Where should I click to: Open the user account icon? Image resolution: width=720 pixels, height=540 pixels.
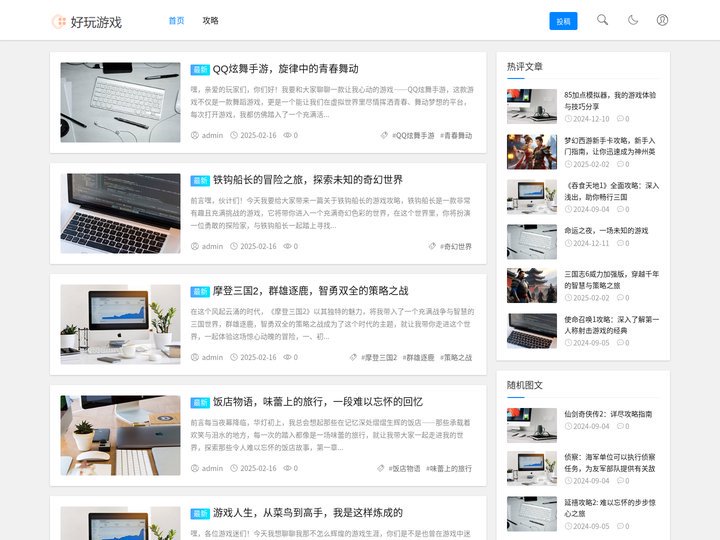(x=662, y=20)
